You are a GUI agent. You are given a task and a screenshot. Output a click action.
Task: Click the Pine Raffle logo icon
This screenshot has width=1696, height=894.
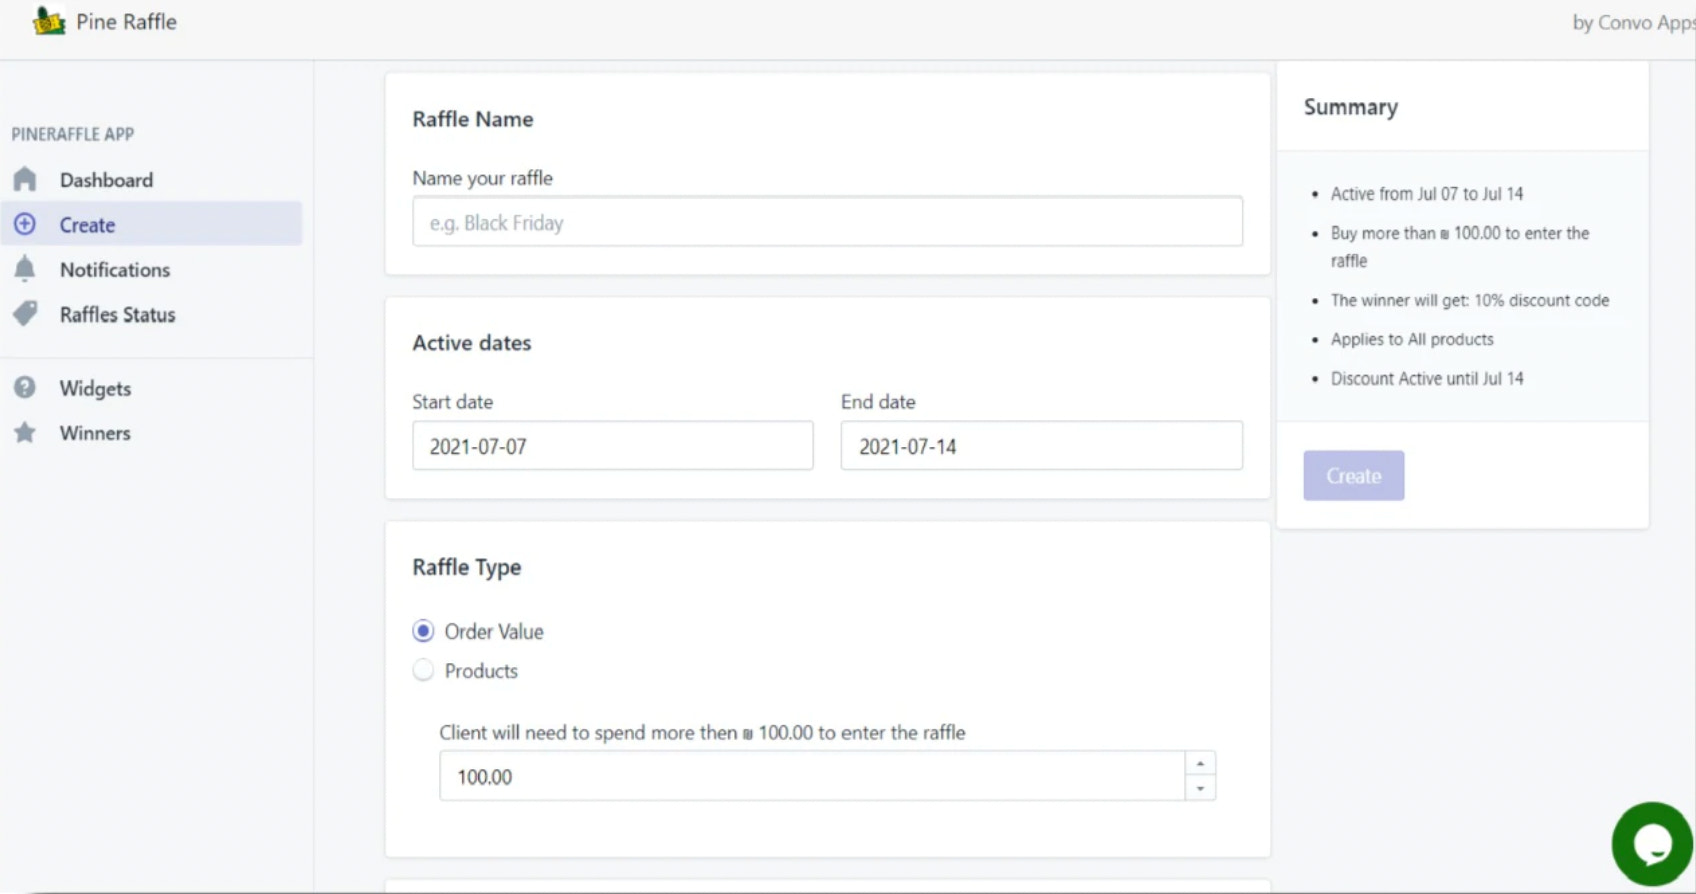pos(48,21)
